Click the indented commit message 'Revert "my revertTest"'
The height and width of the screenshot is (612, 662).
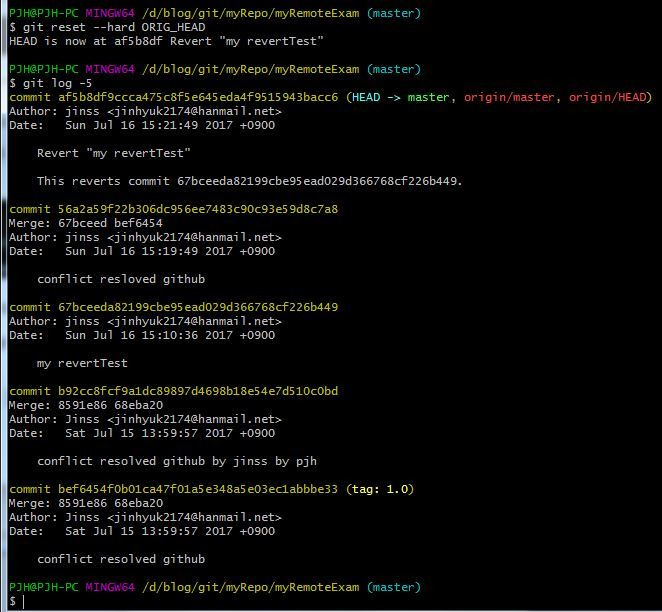click(x=114, y=153)
